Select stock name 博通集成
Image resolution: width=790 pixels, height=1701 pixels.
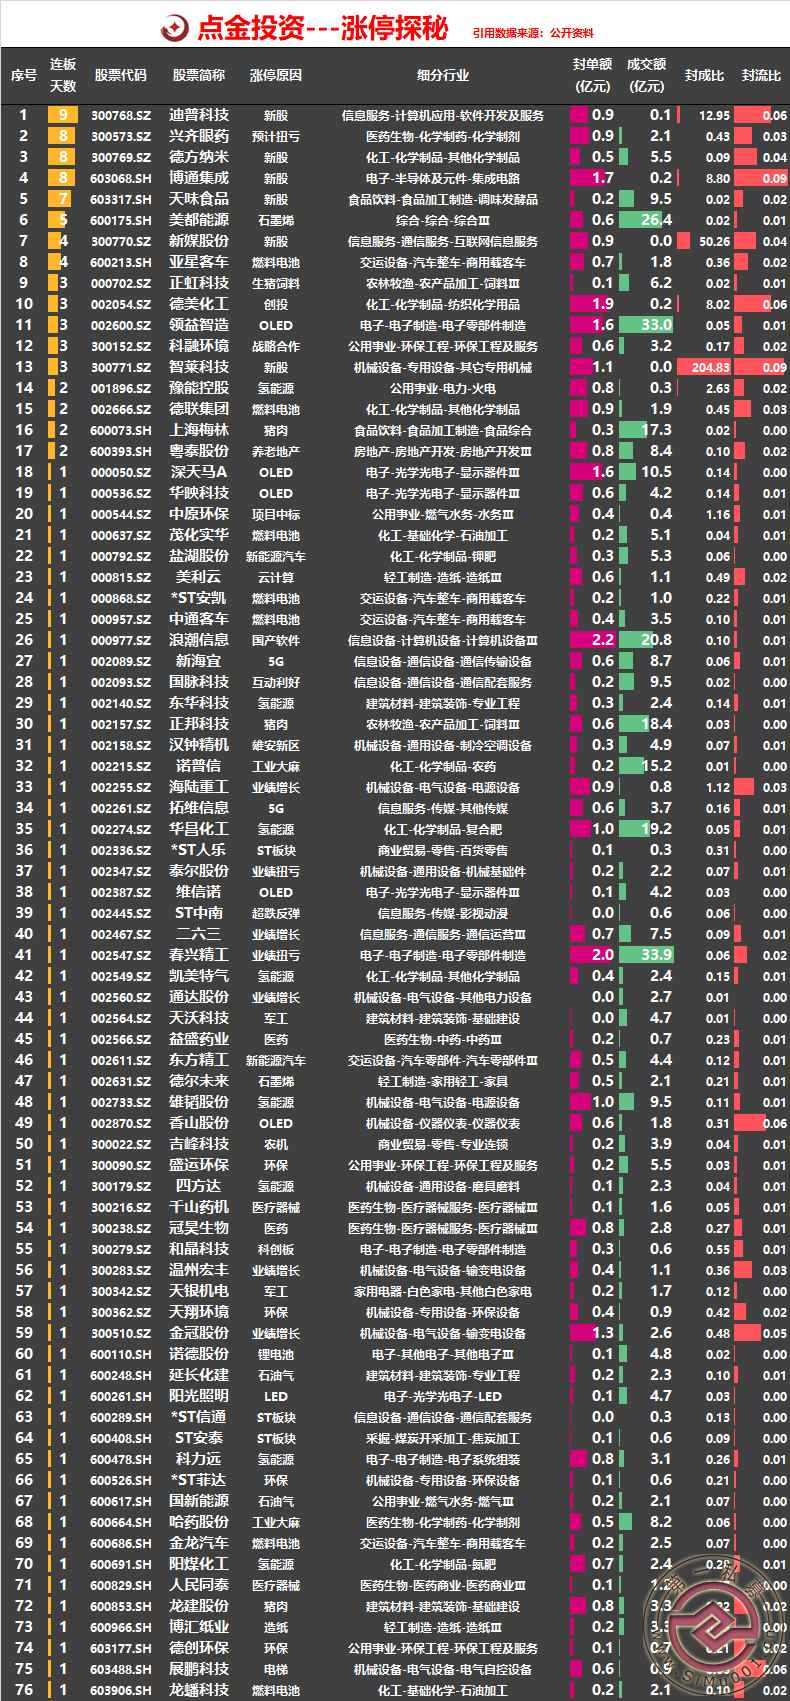tap(199, 178)
